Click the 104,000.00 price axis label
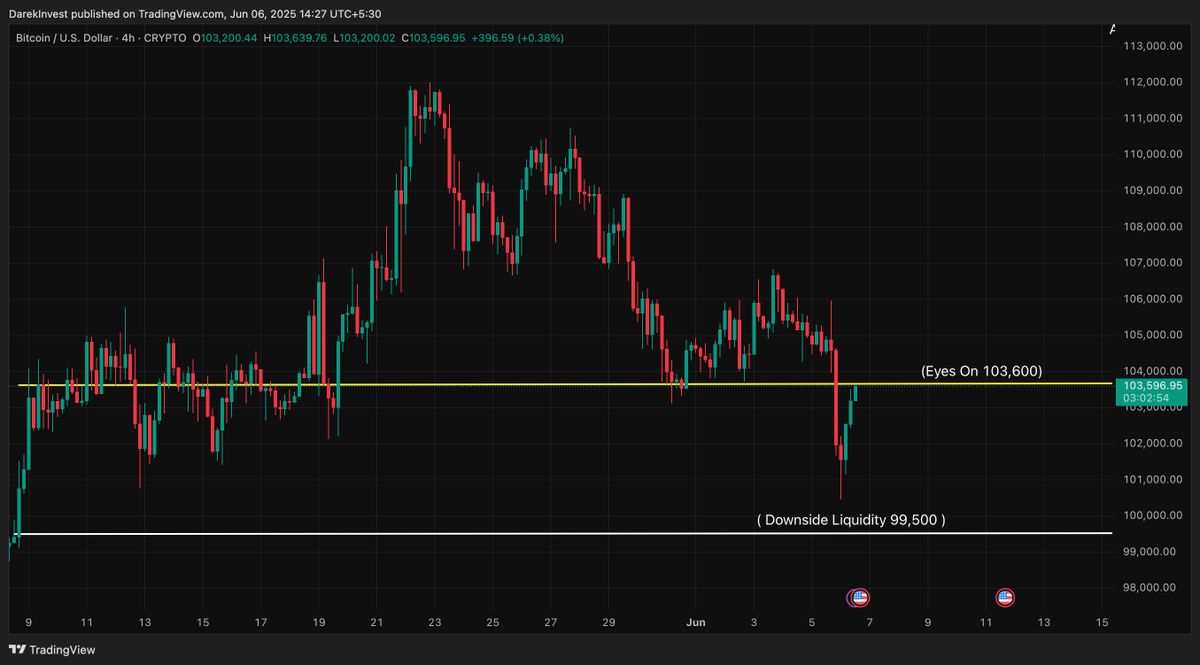The image size is (1200, 665). (1154, 371)
